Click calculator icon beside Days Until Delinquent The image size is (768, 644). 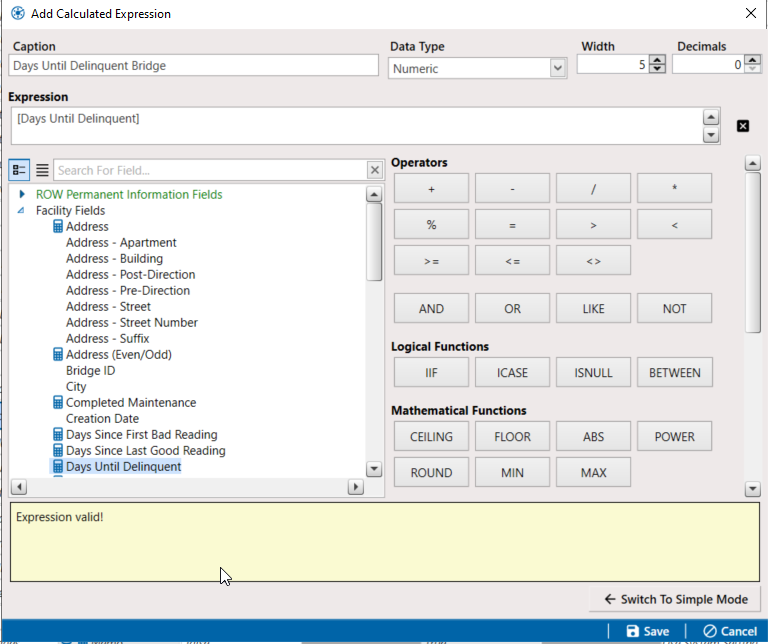(58, 466)
